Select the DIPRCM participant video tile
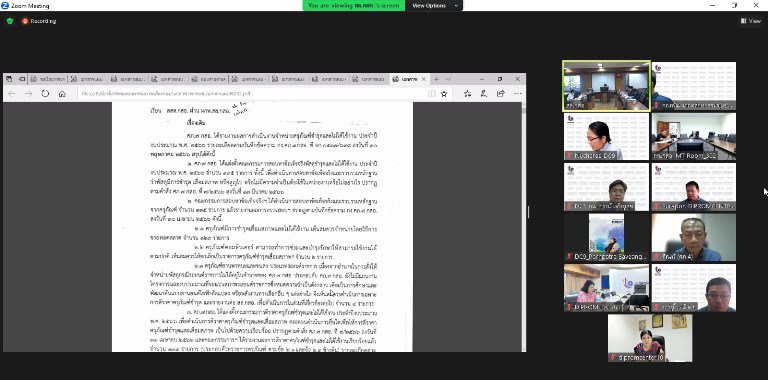 (x=606, y=287)
